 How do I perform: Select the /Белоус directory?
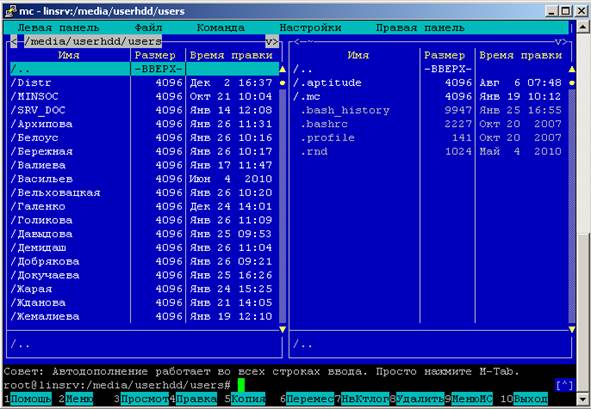pos(144,138)
